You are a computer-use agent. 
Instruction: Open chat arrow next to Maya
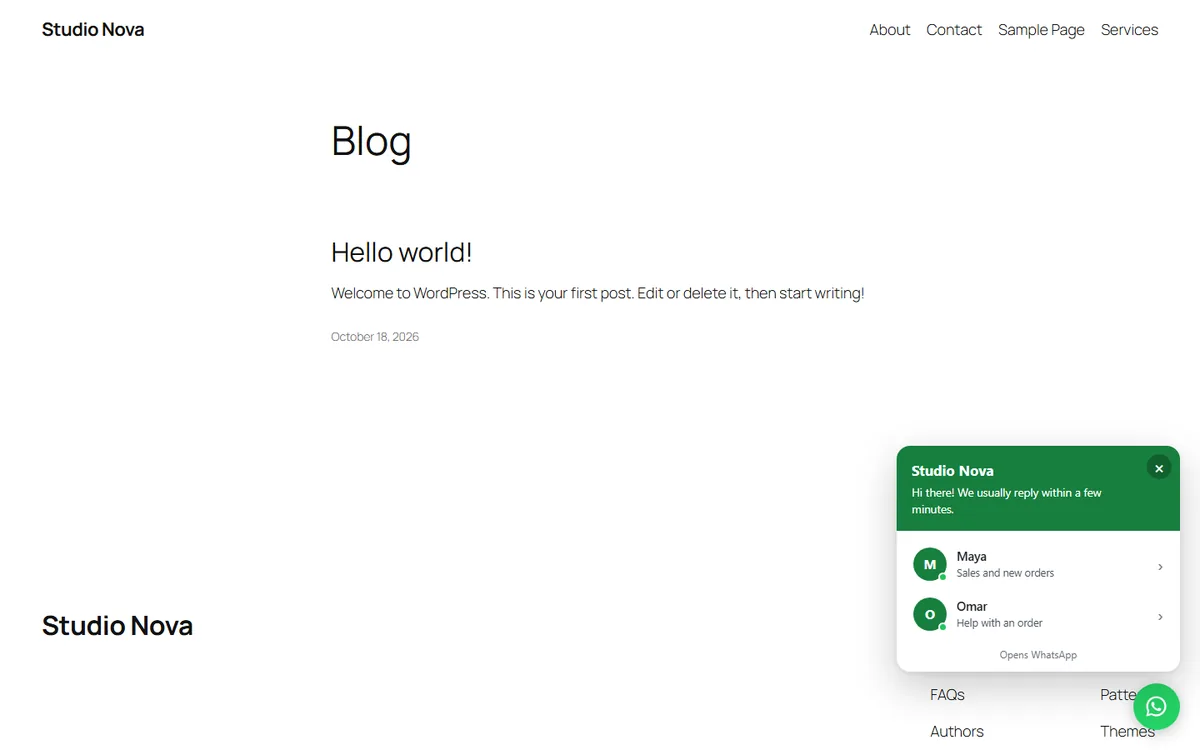[1160, 566]
